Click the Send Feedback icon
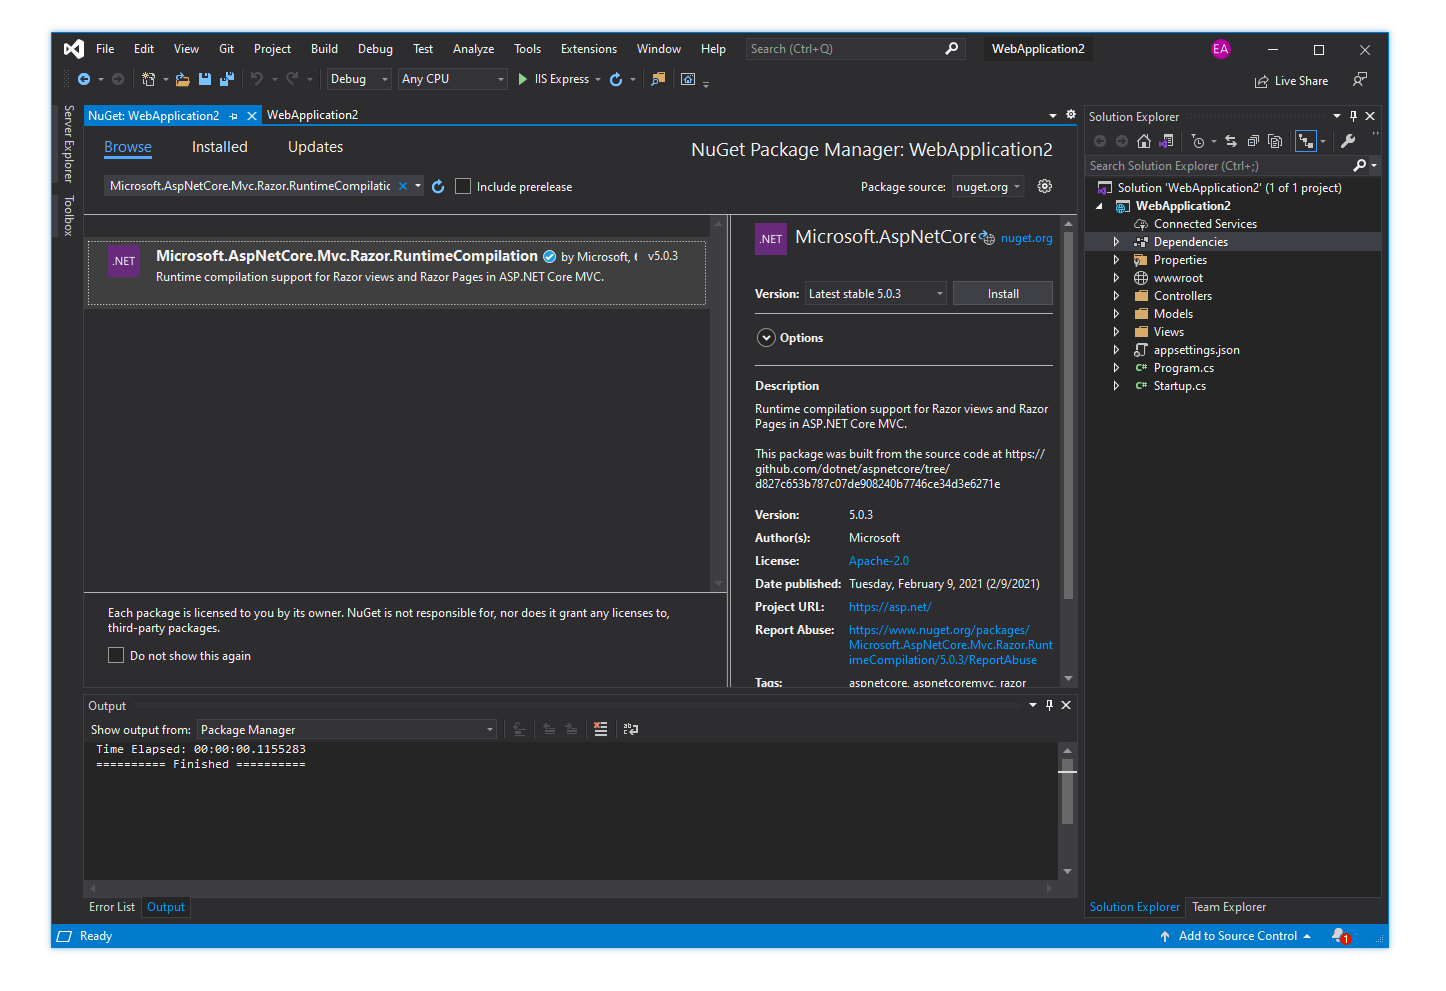 pos(1360,79)
